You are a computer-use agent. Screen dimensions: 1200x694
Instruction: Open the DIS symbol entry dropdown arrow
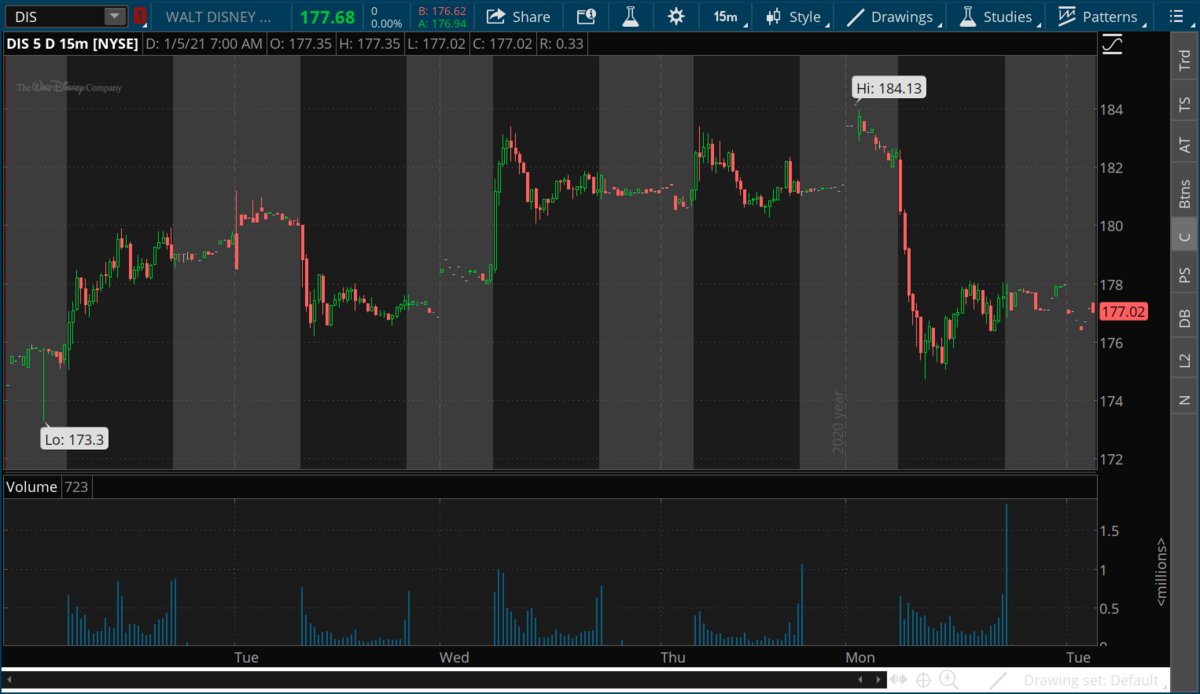coord(115,17)
